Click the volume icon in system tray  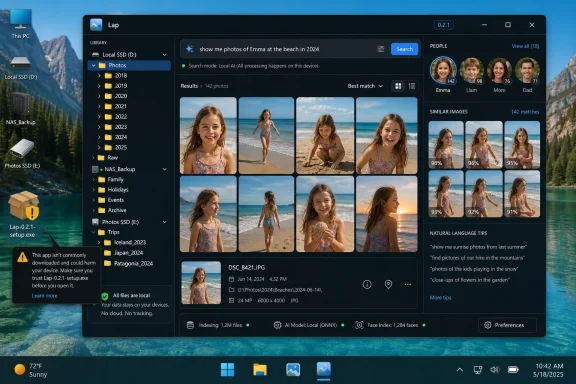point(495,370)
